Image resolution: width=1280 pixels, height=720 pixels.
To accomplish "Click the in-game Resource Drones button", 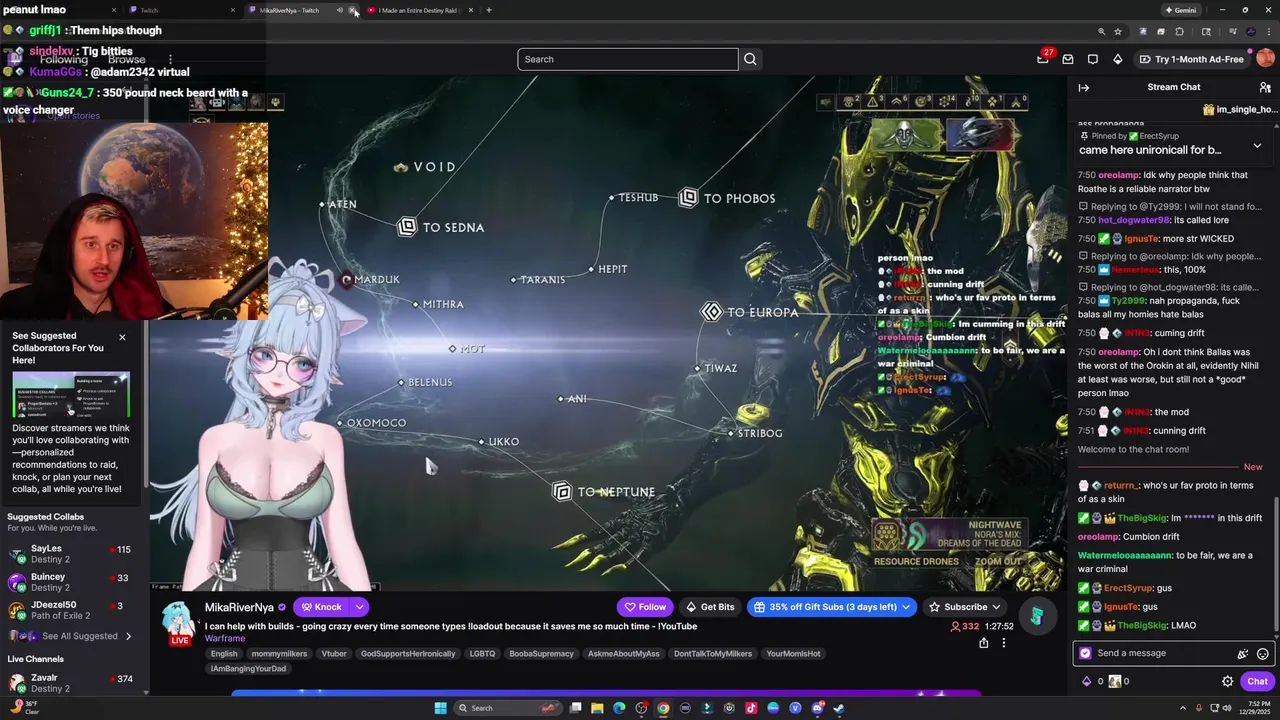I will click(915, 561).
